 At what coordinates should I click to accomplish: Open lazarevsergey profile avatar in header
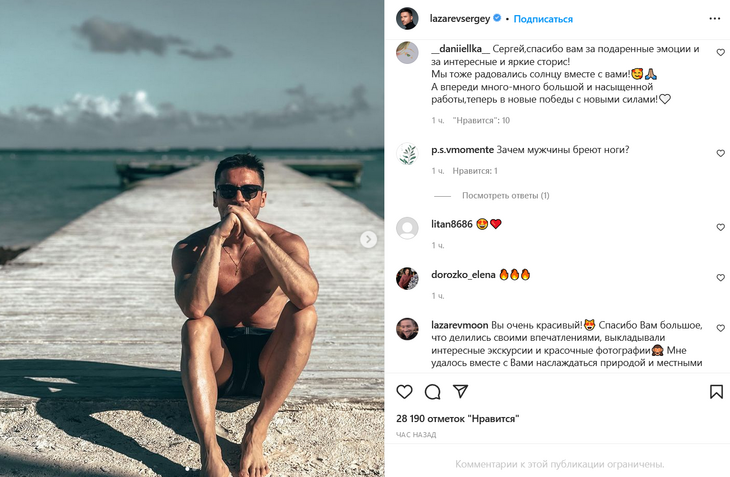pyautogui.click(x=407, y=18)
